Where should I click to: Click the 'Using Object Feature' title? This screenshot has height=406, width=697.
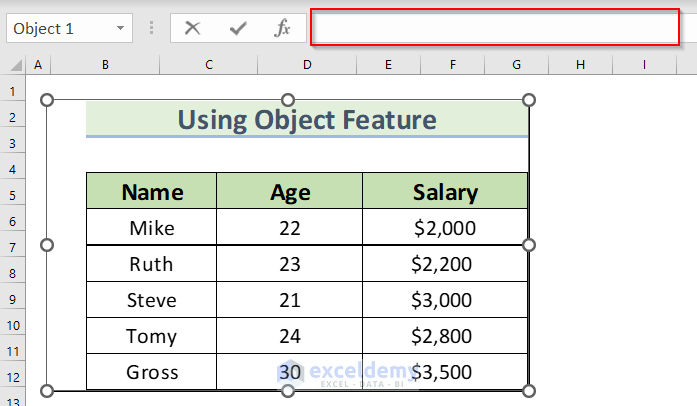pos(307,120)
